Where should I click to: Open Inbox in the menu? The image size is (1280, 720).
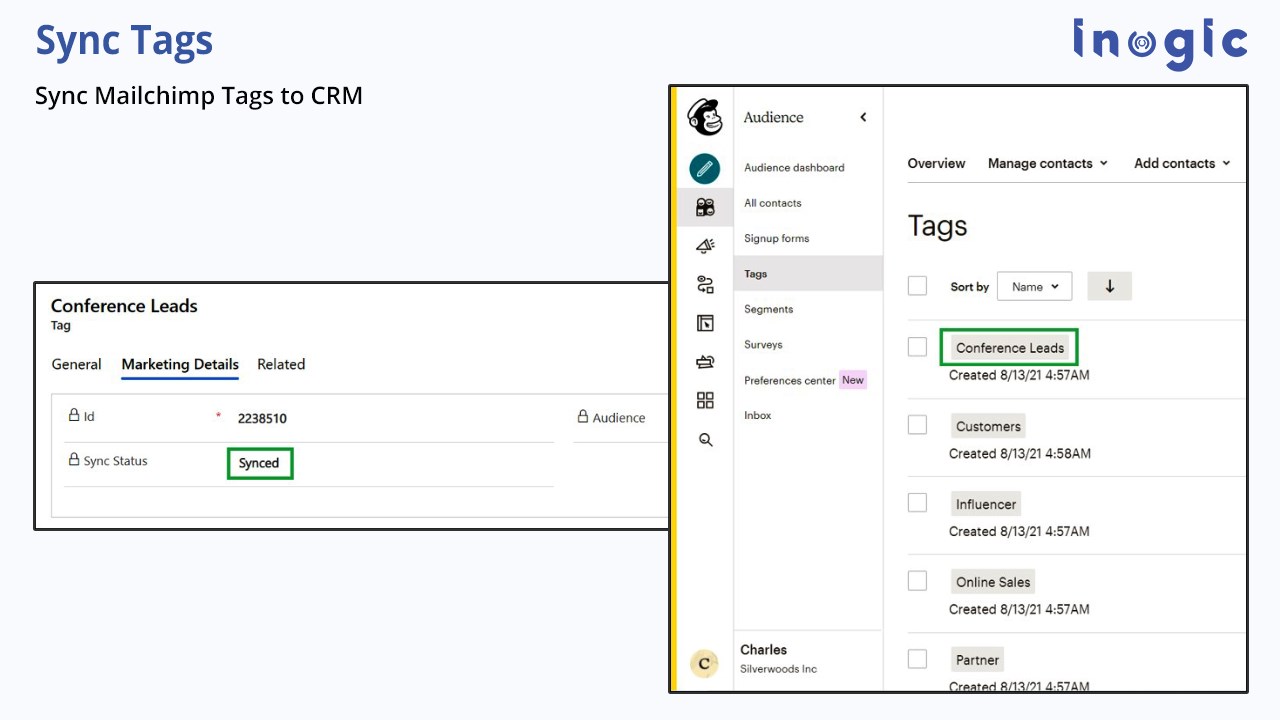758,415
